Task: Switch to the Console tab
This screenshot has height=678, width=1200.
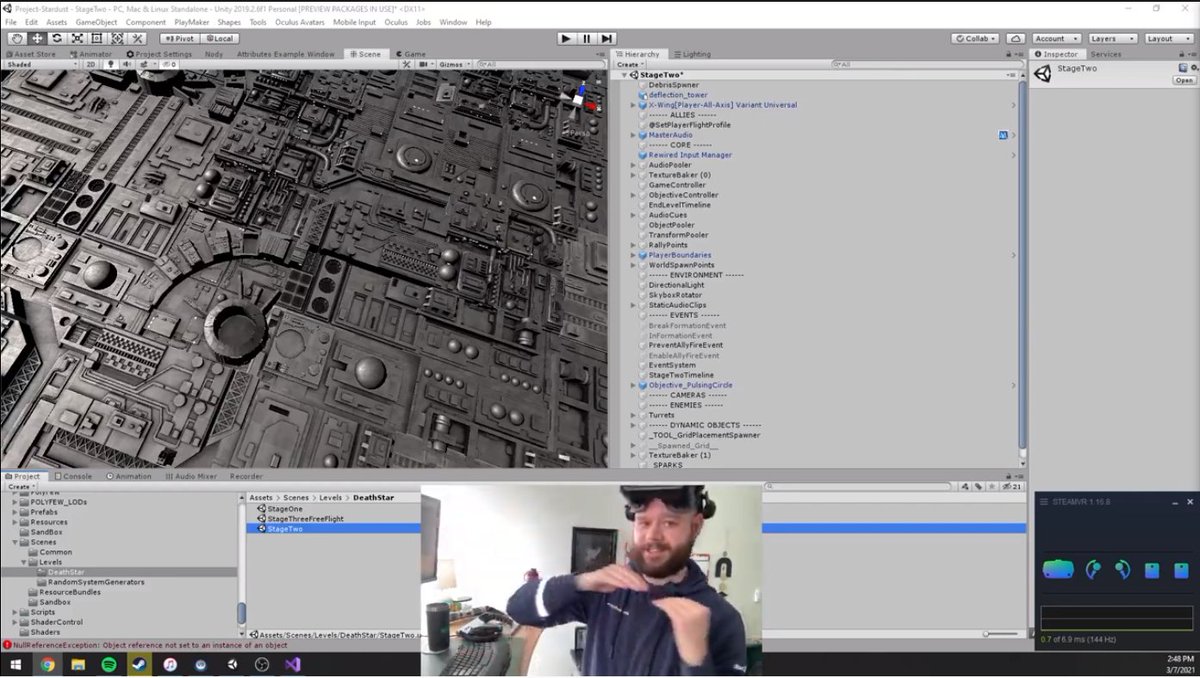Action: 73,476
